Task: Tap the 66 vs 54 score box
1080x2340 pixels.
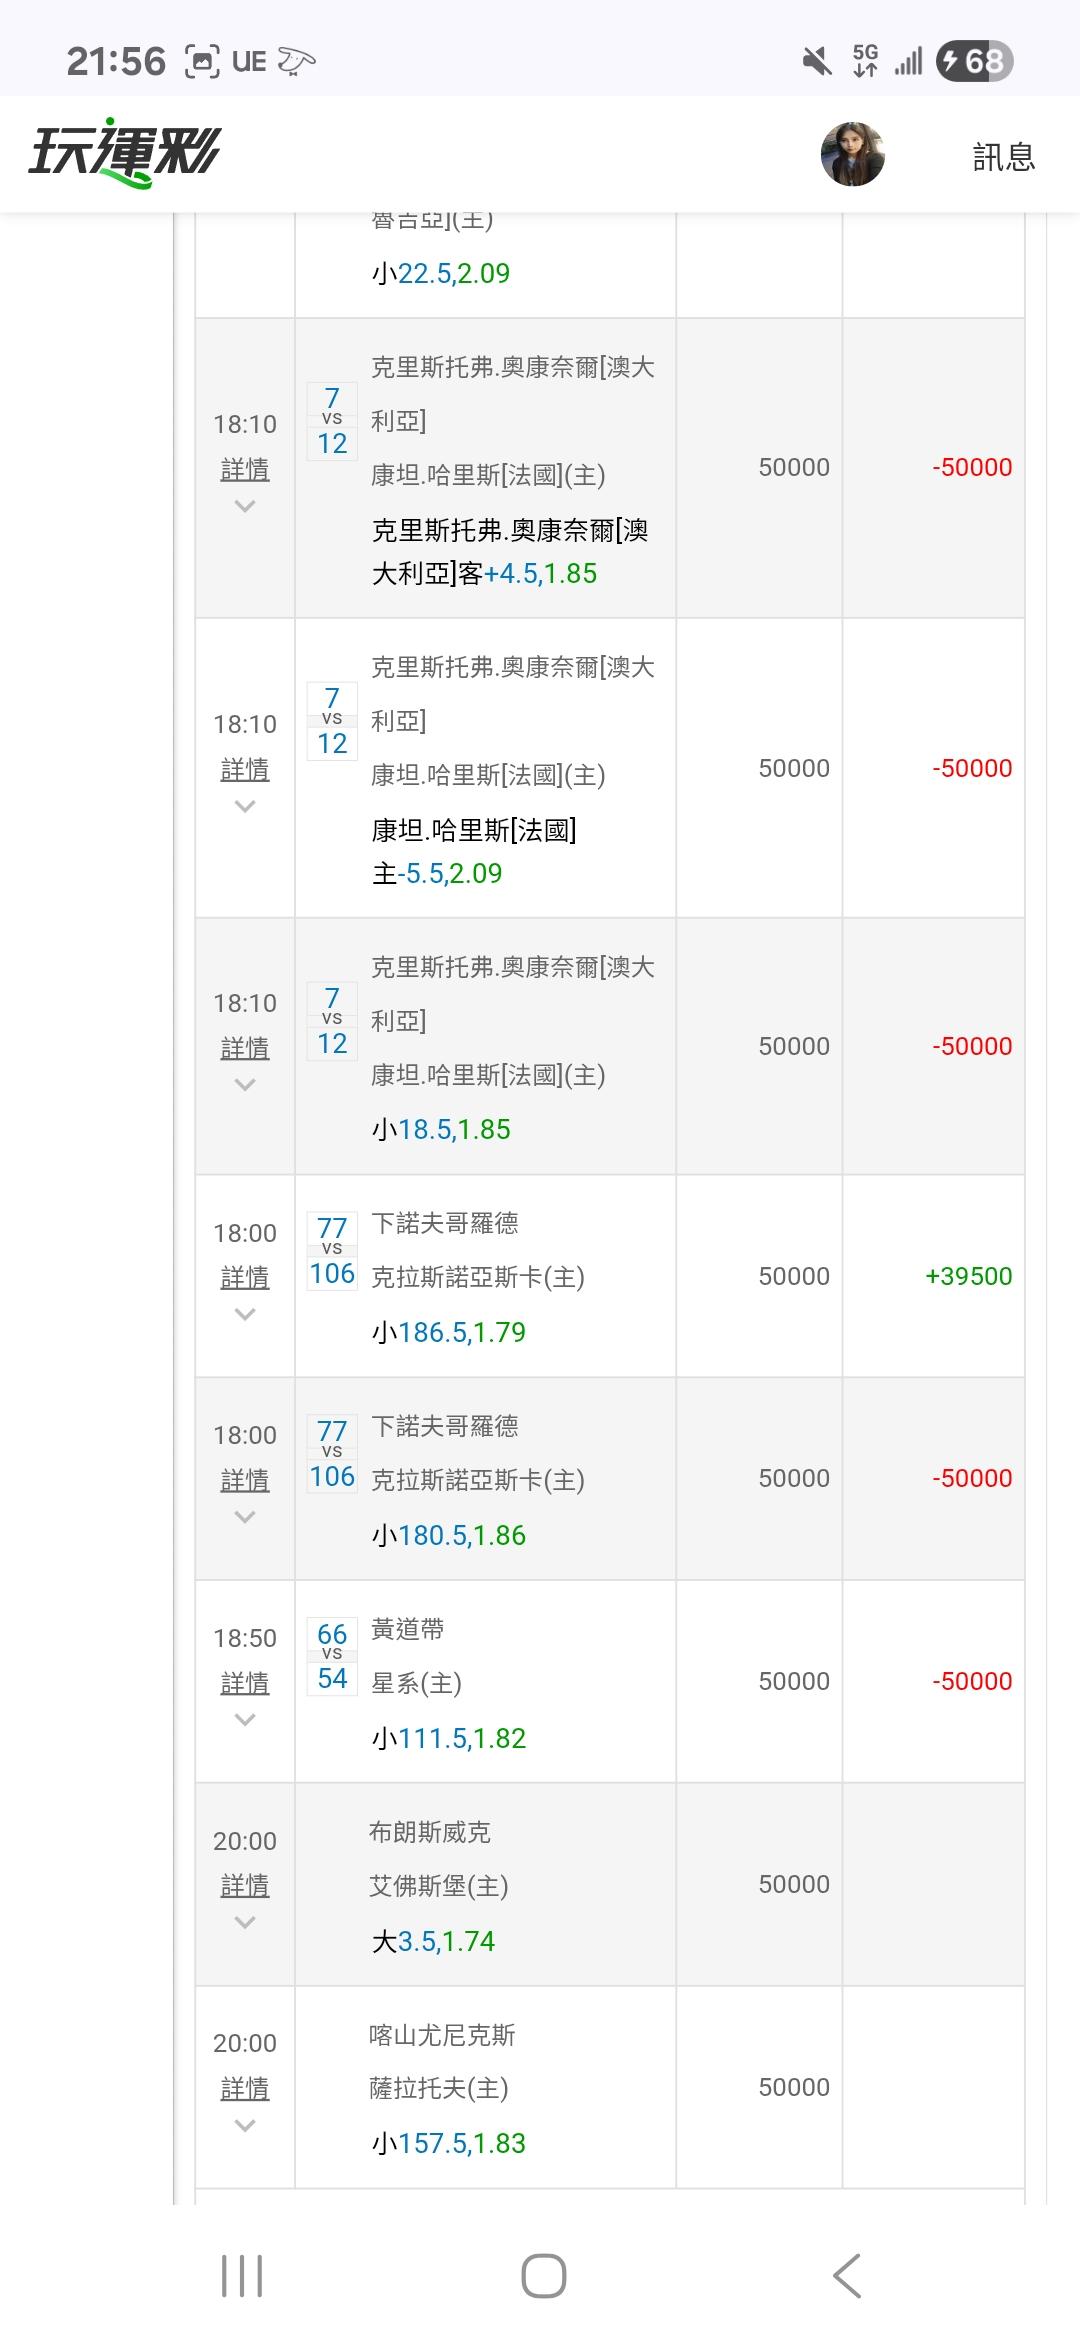Action: click(x=332, y=1656)
